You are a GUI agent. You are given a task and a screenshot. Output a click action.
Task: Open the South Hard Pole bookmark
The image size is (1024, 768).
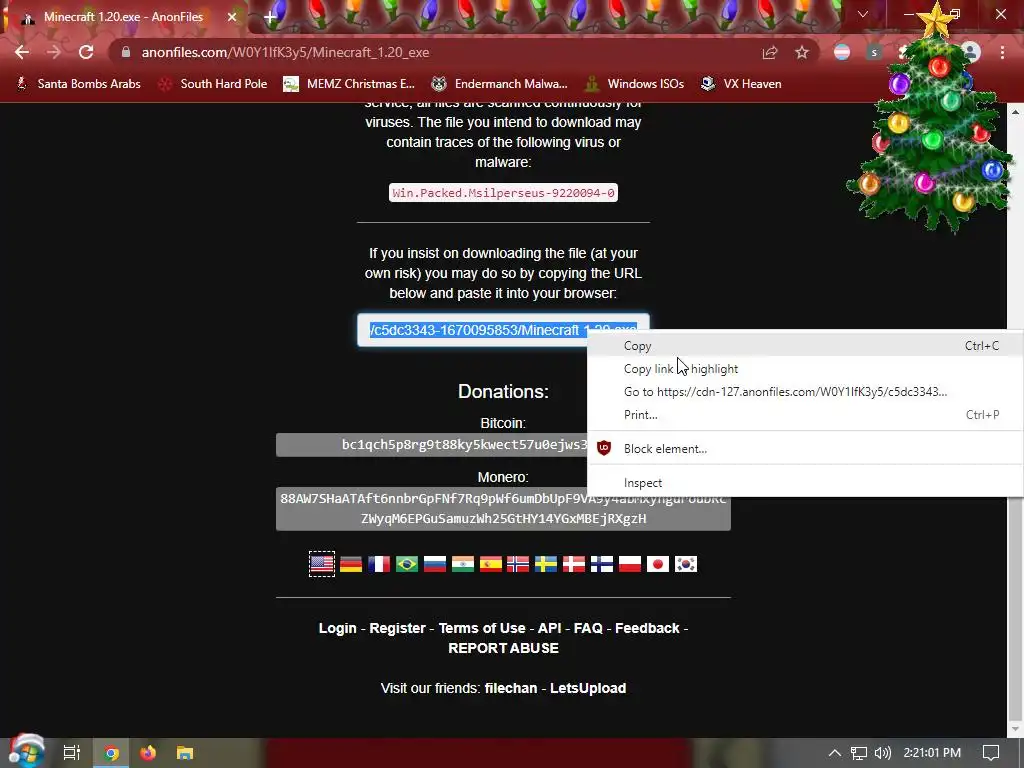(x=213, y=84)
